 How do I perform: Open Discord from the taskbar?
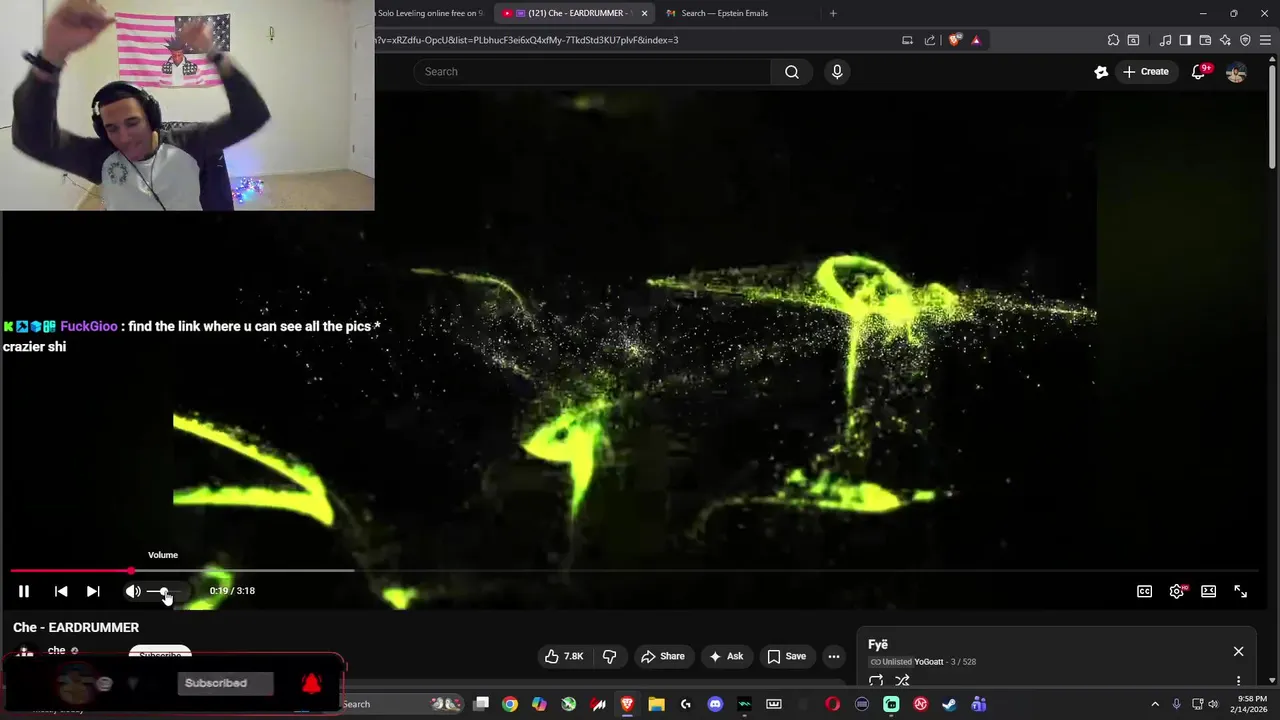coord(715,704)
